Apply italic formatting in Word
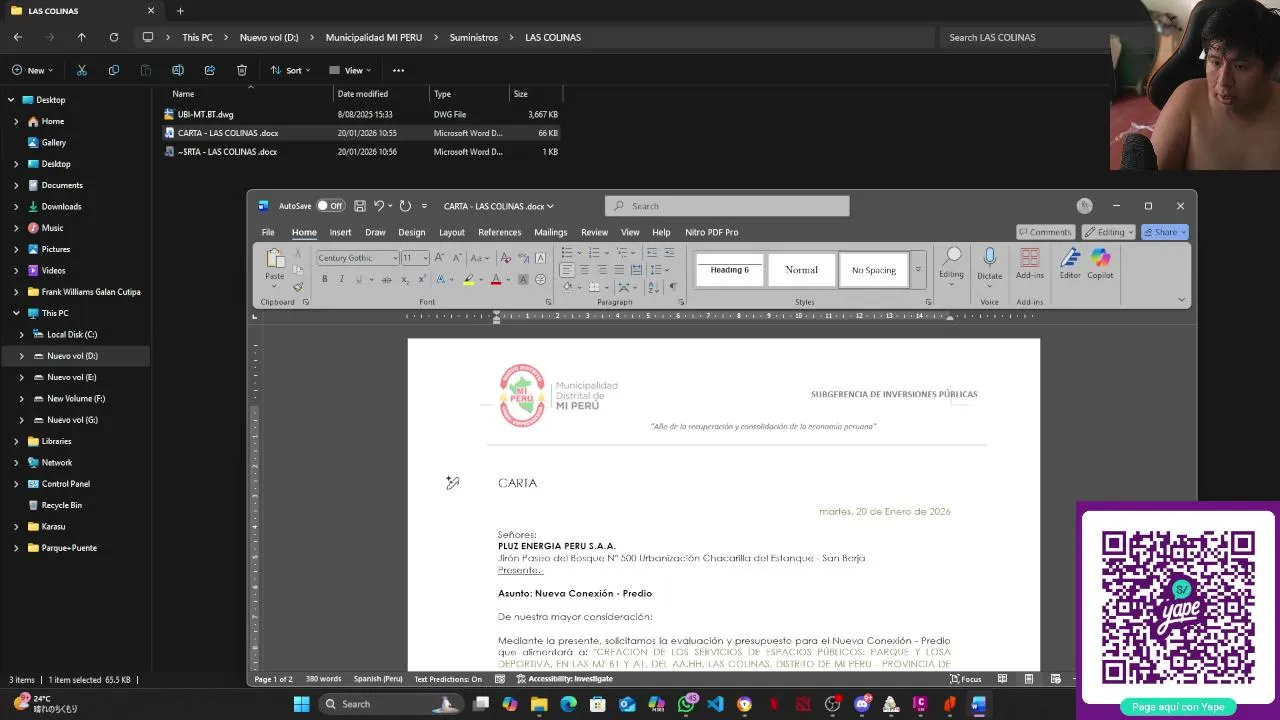The image size is (1280, 720). click(x=341, y=280)
